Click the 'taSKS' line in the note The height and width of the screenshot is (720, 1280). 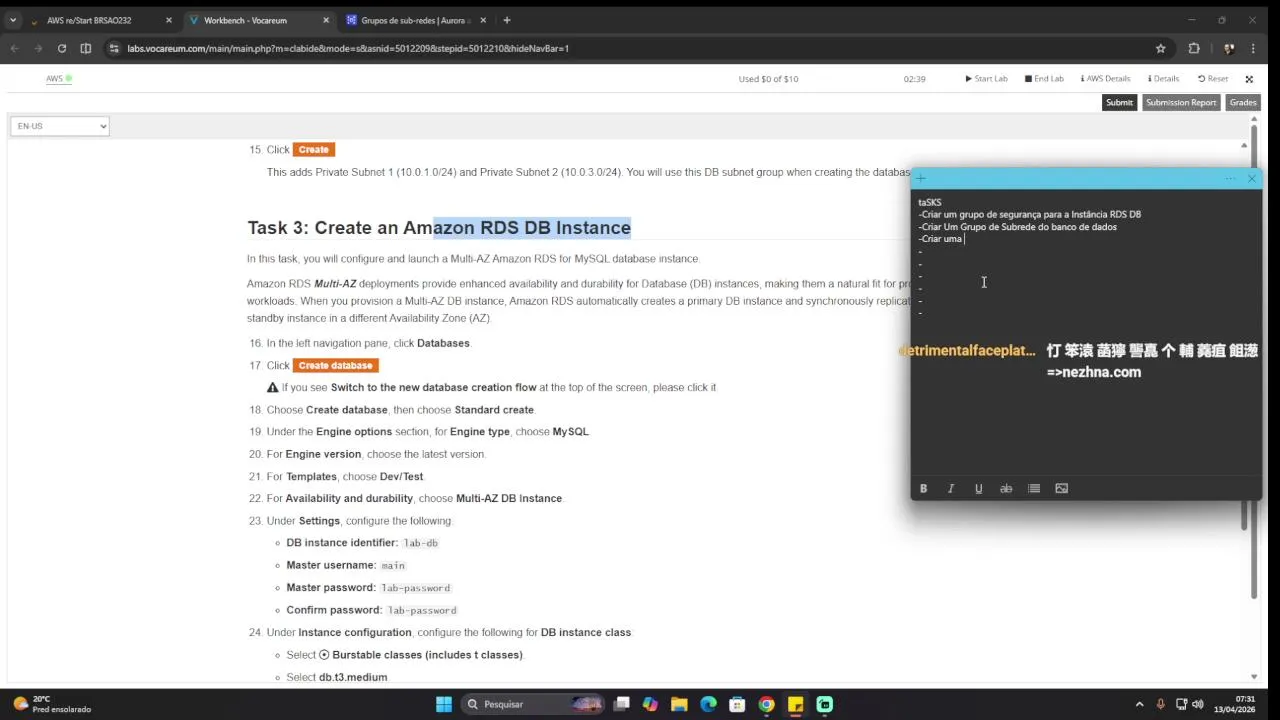coord(930,202)
